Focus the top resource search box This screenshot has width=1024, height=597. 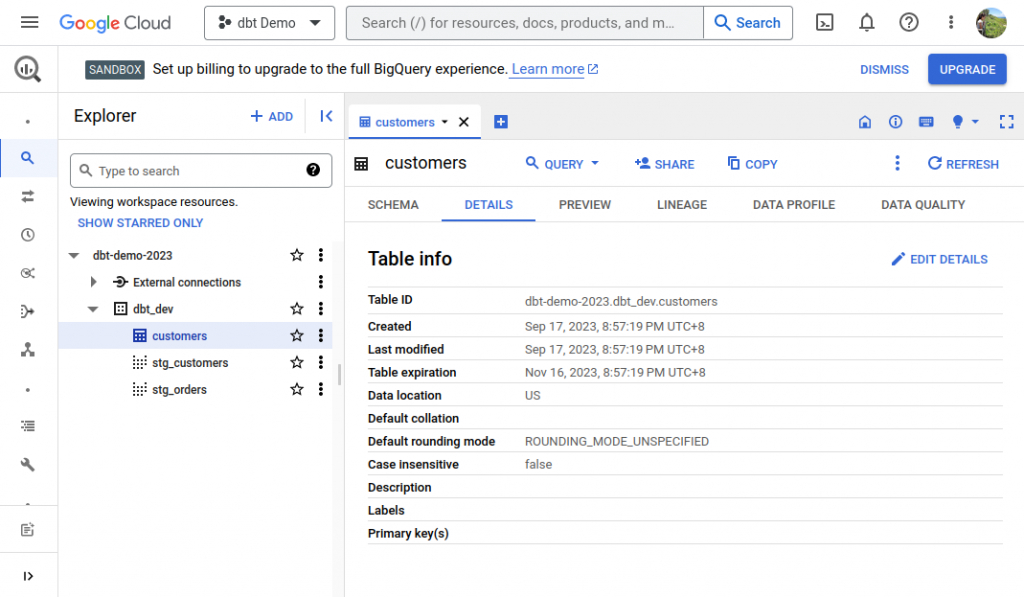(524, 23)
